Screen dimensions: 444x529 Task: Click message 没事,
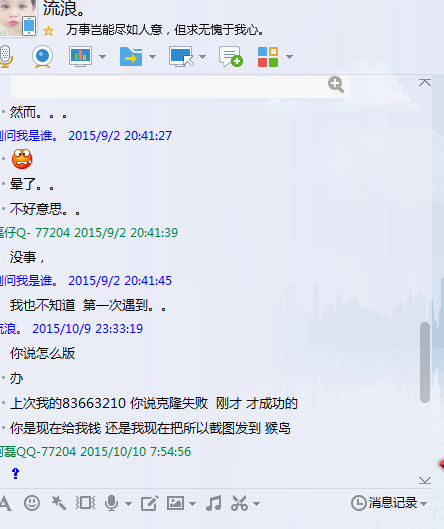(x=27, y=257)
